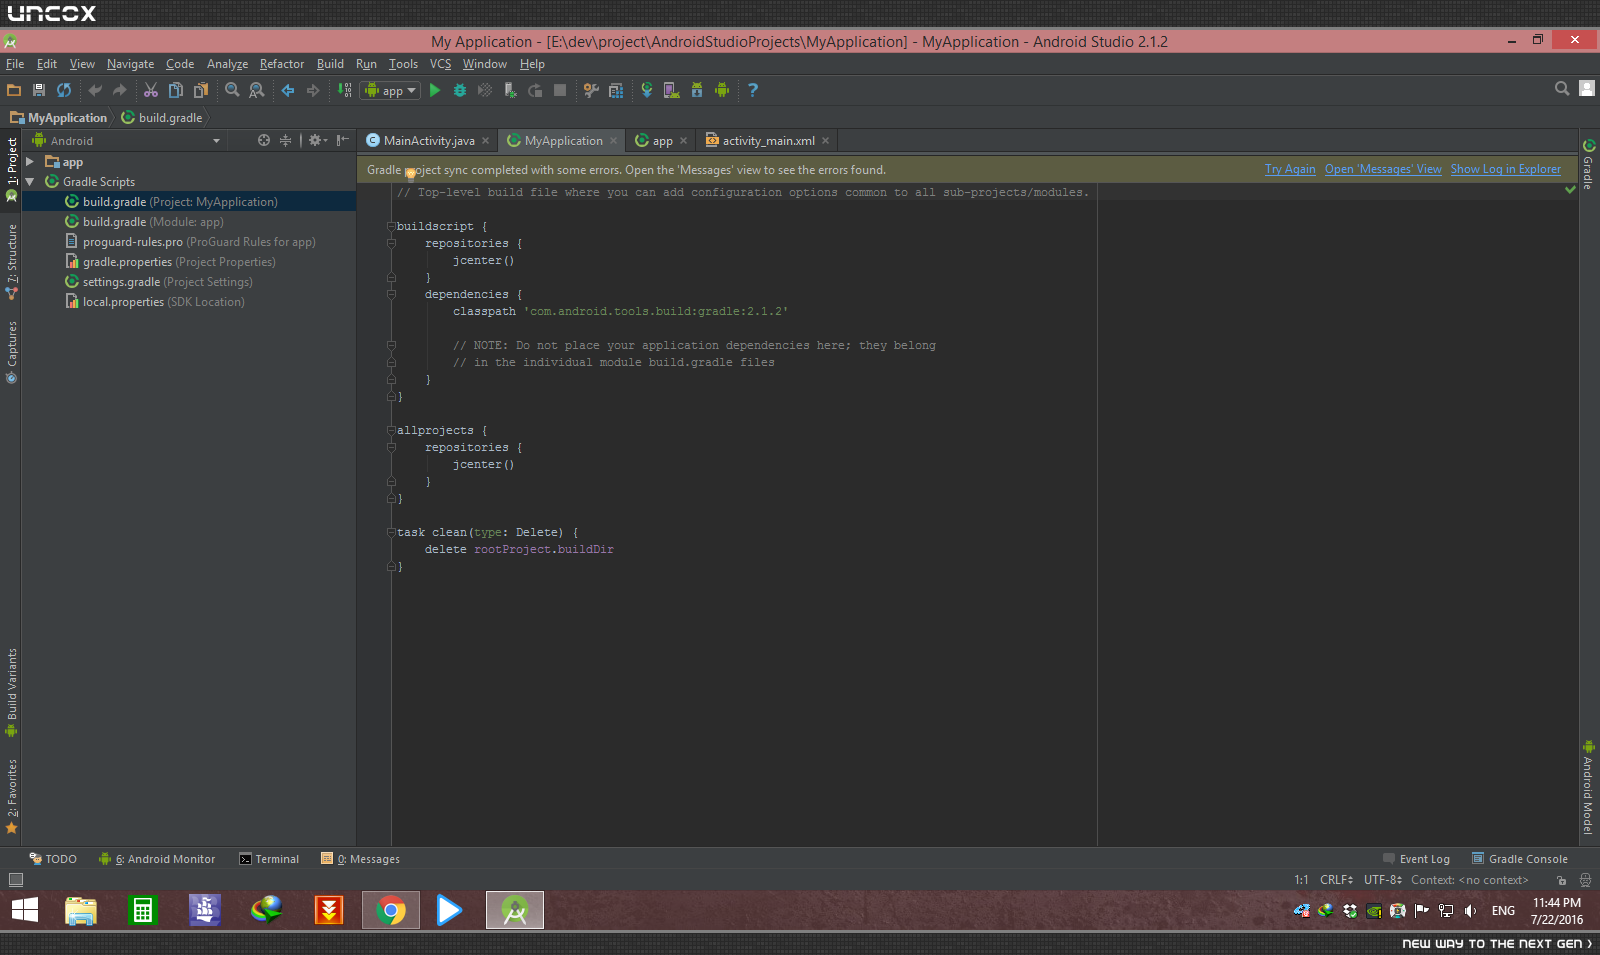Open the Terminal tool window
The height and width of the screenshot is (955, 1600).
click(269, 859)
